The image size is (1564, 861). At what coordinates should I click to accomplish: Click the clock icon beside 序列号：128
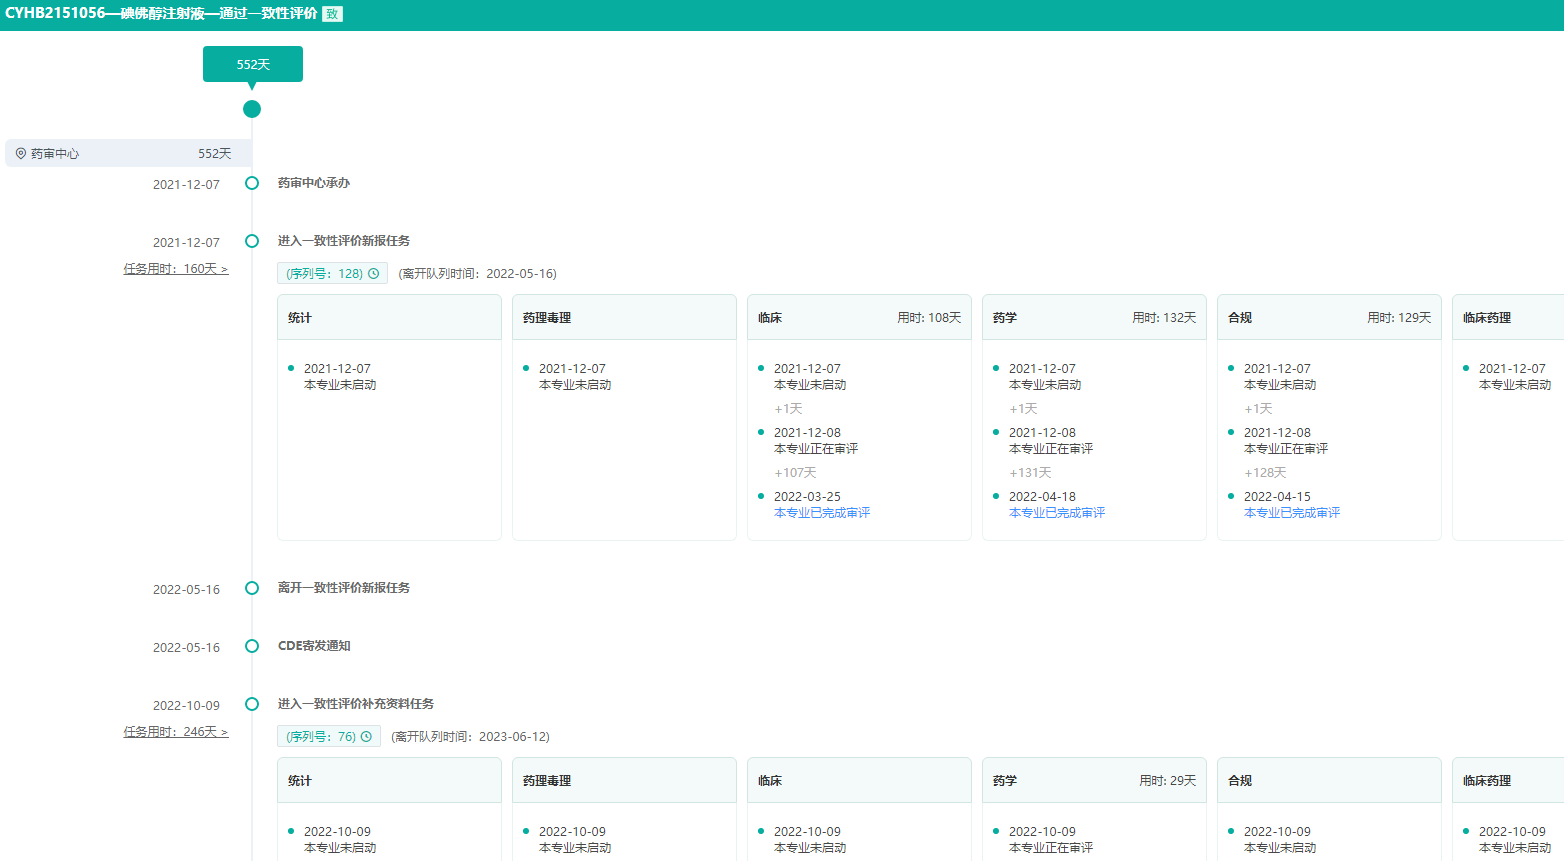pyautogui.click(x=374, y=274)
